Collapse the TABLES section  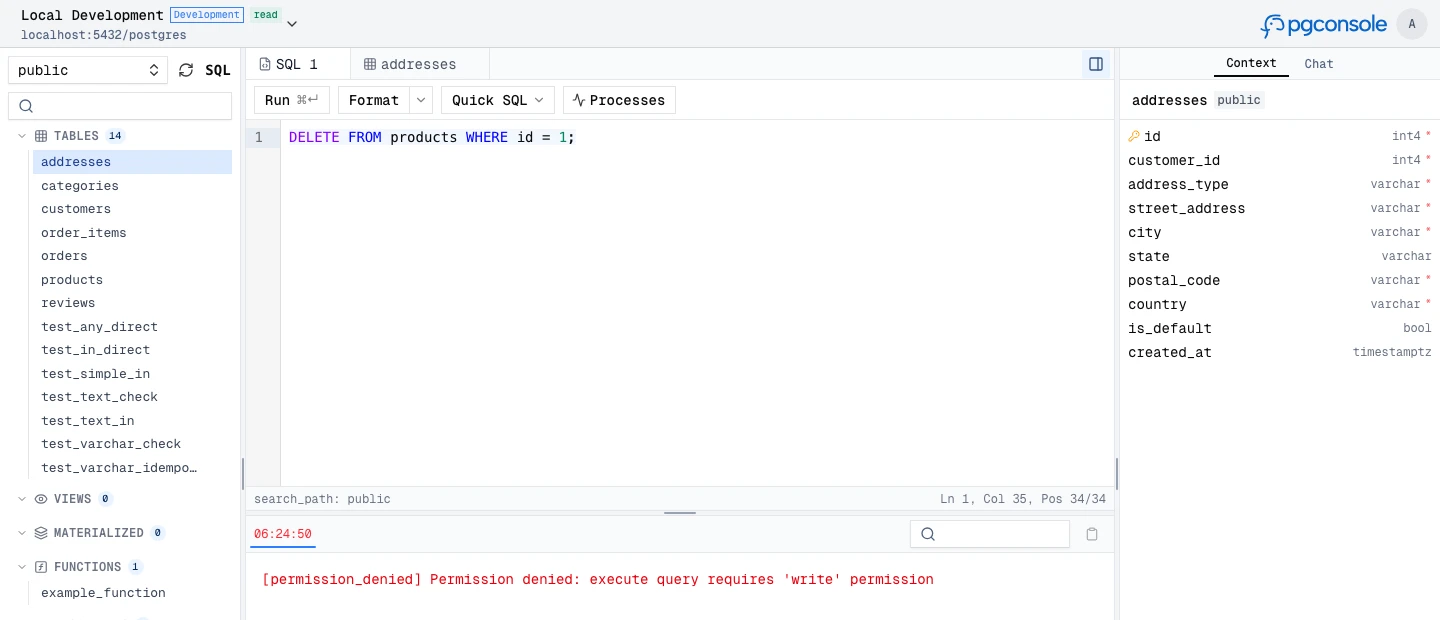click(22, 136)
